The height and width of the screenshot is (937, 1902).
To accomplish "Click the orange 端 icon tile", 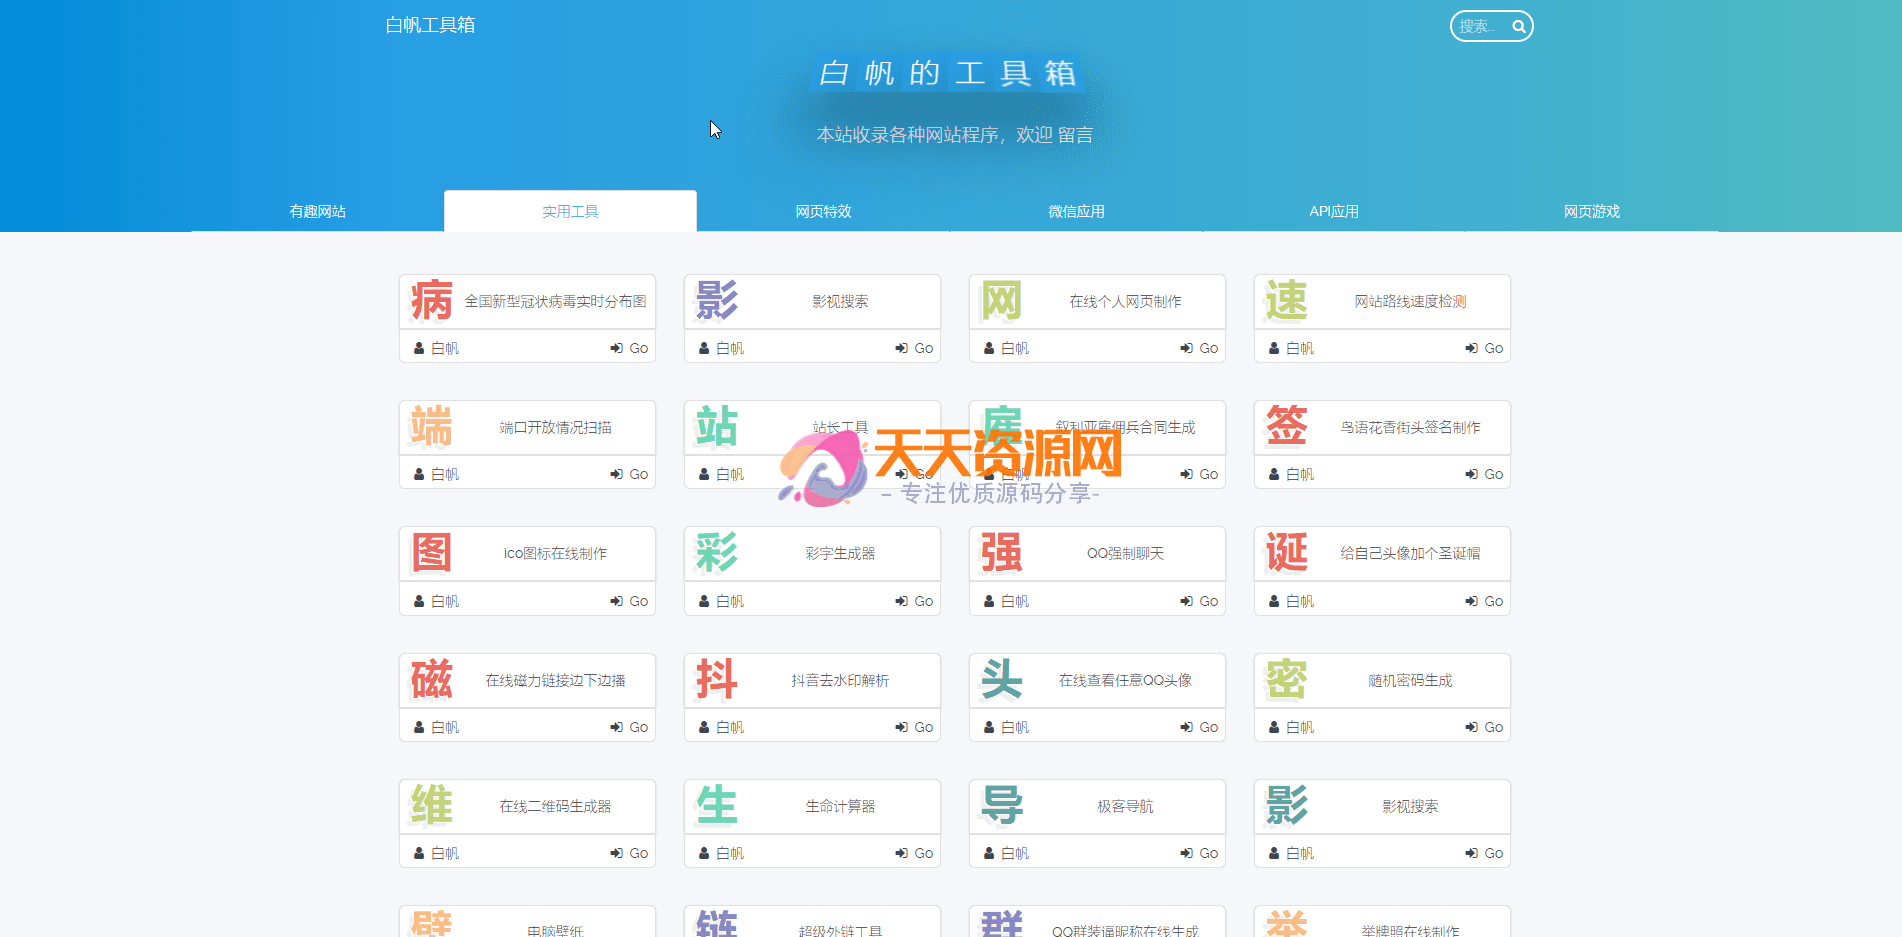I will (431, 427).
